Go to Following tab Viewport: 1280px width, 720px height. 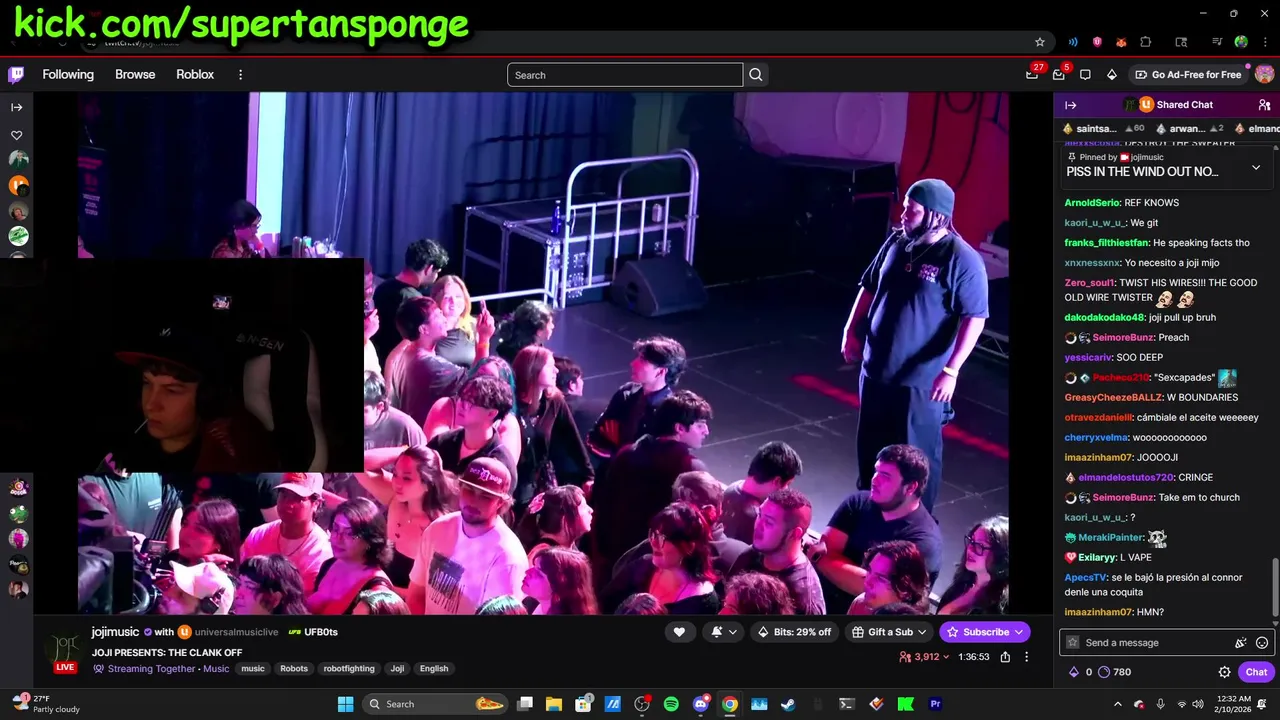coord(68,75)
